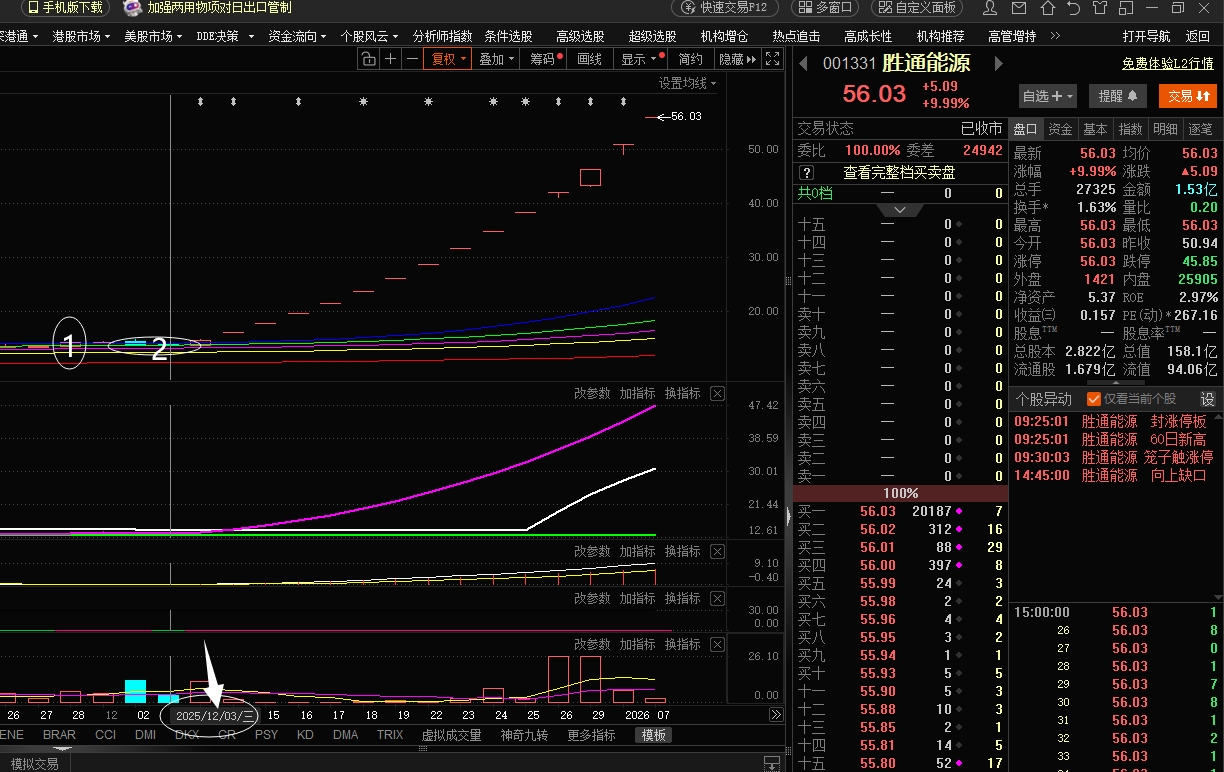Open 叠加 overlay dropdown
The height and width of the screenshot is (772, 1224).
click(x=496, y=59)
